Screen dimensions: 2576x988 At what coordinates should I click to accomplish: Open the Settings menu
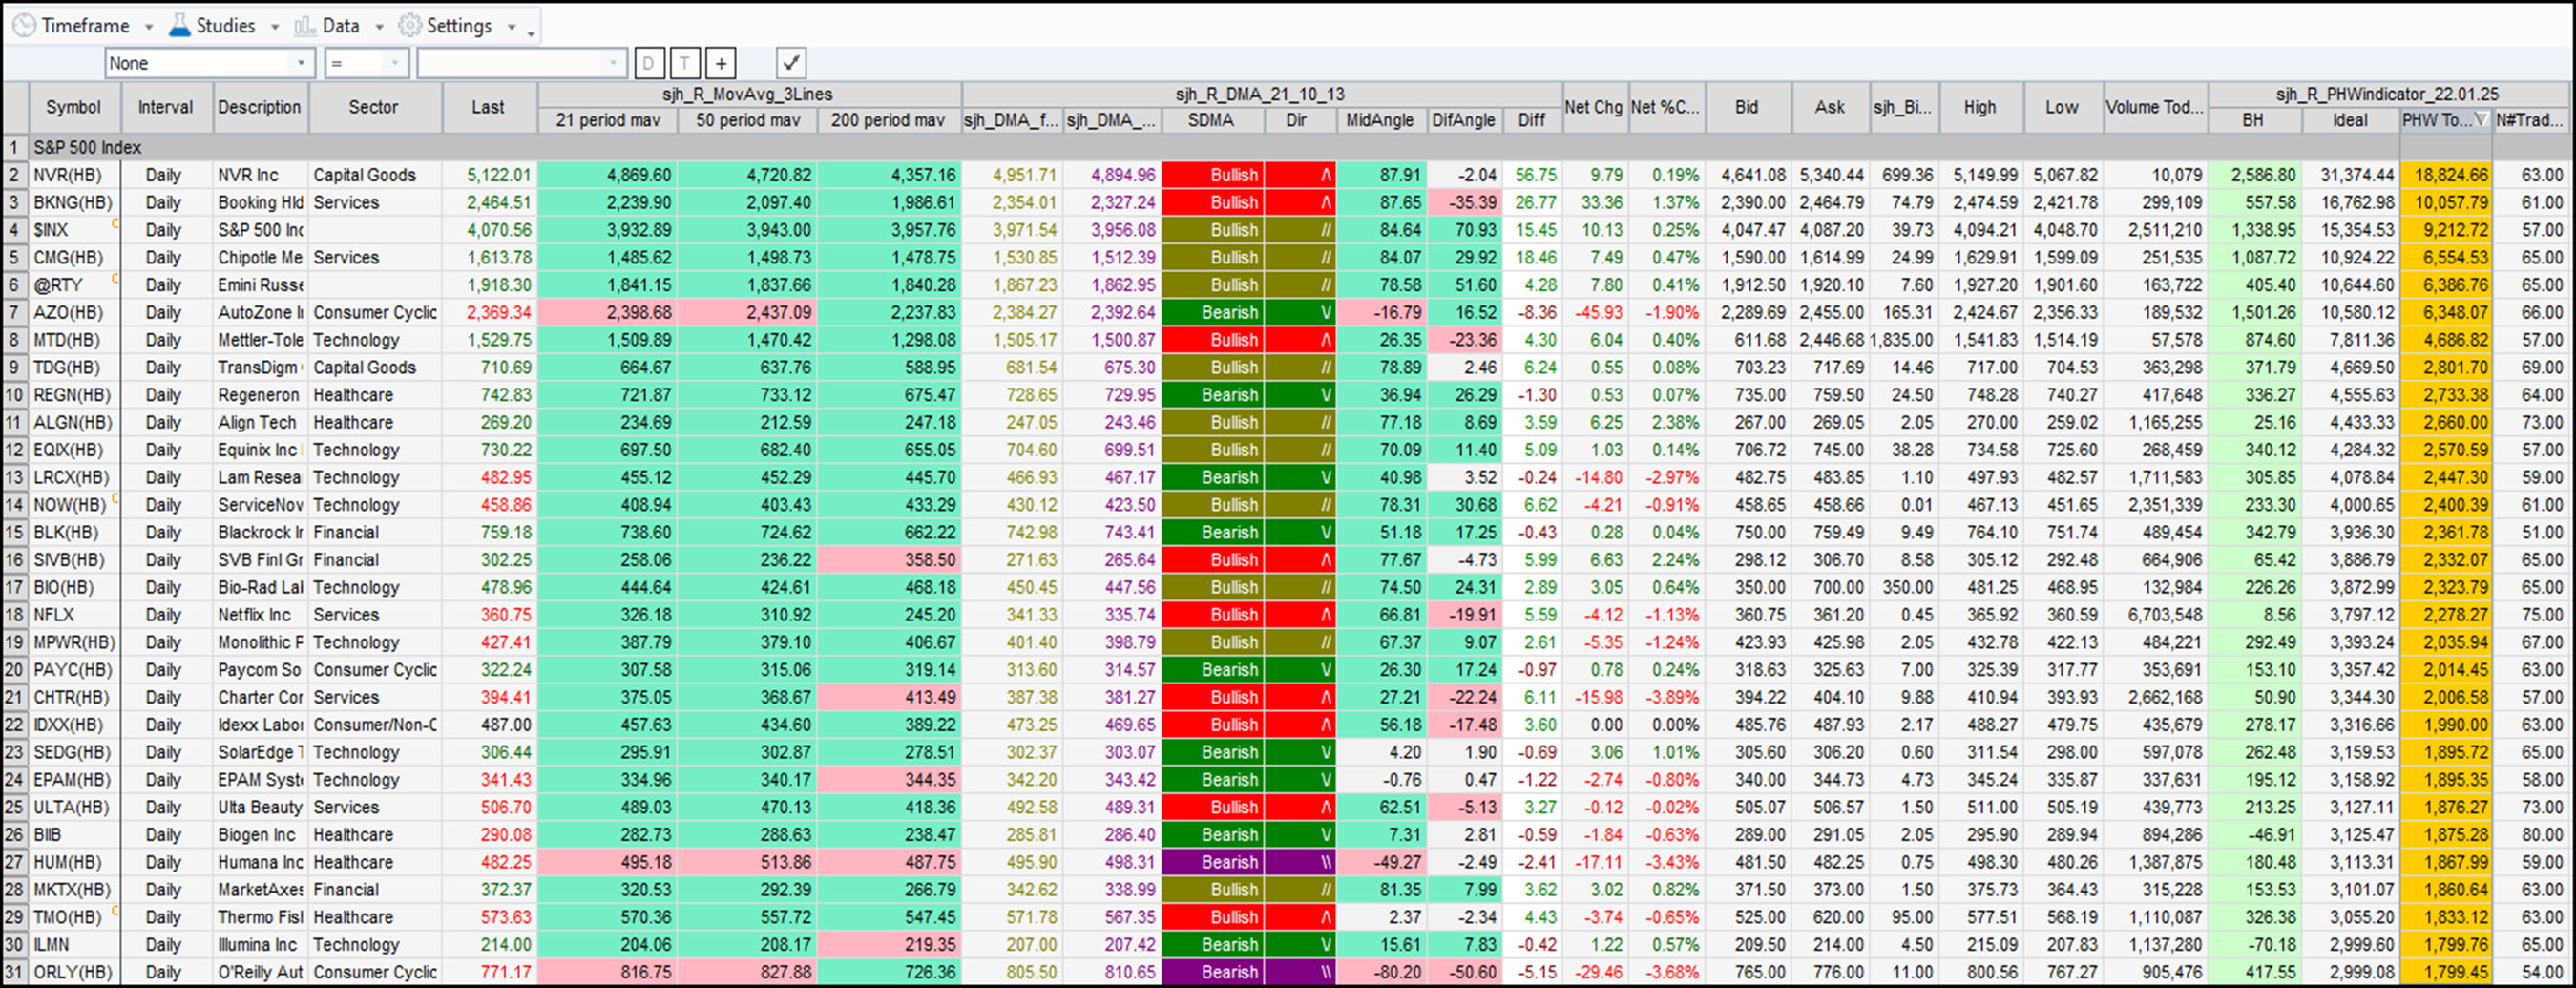446,25
